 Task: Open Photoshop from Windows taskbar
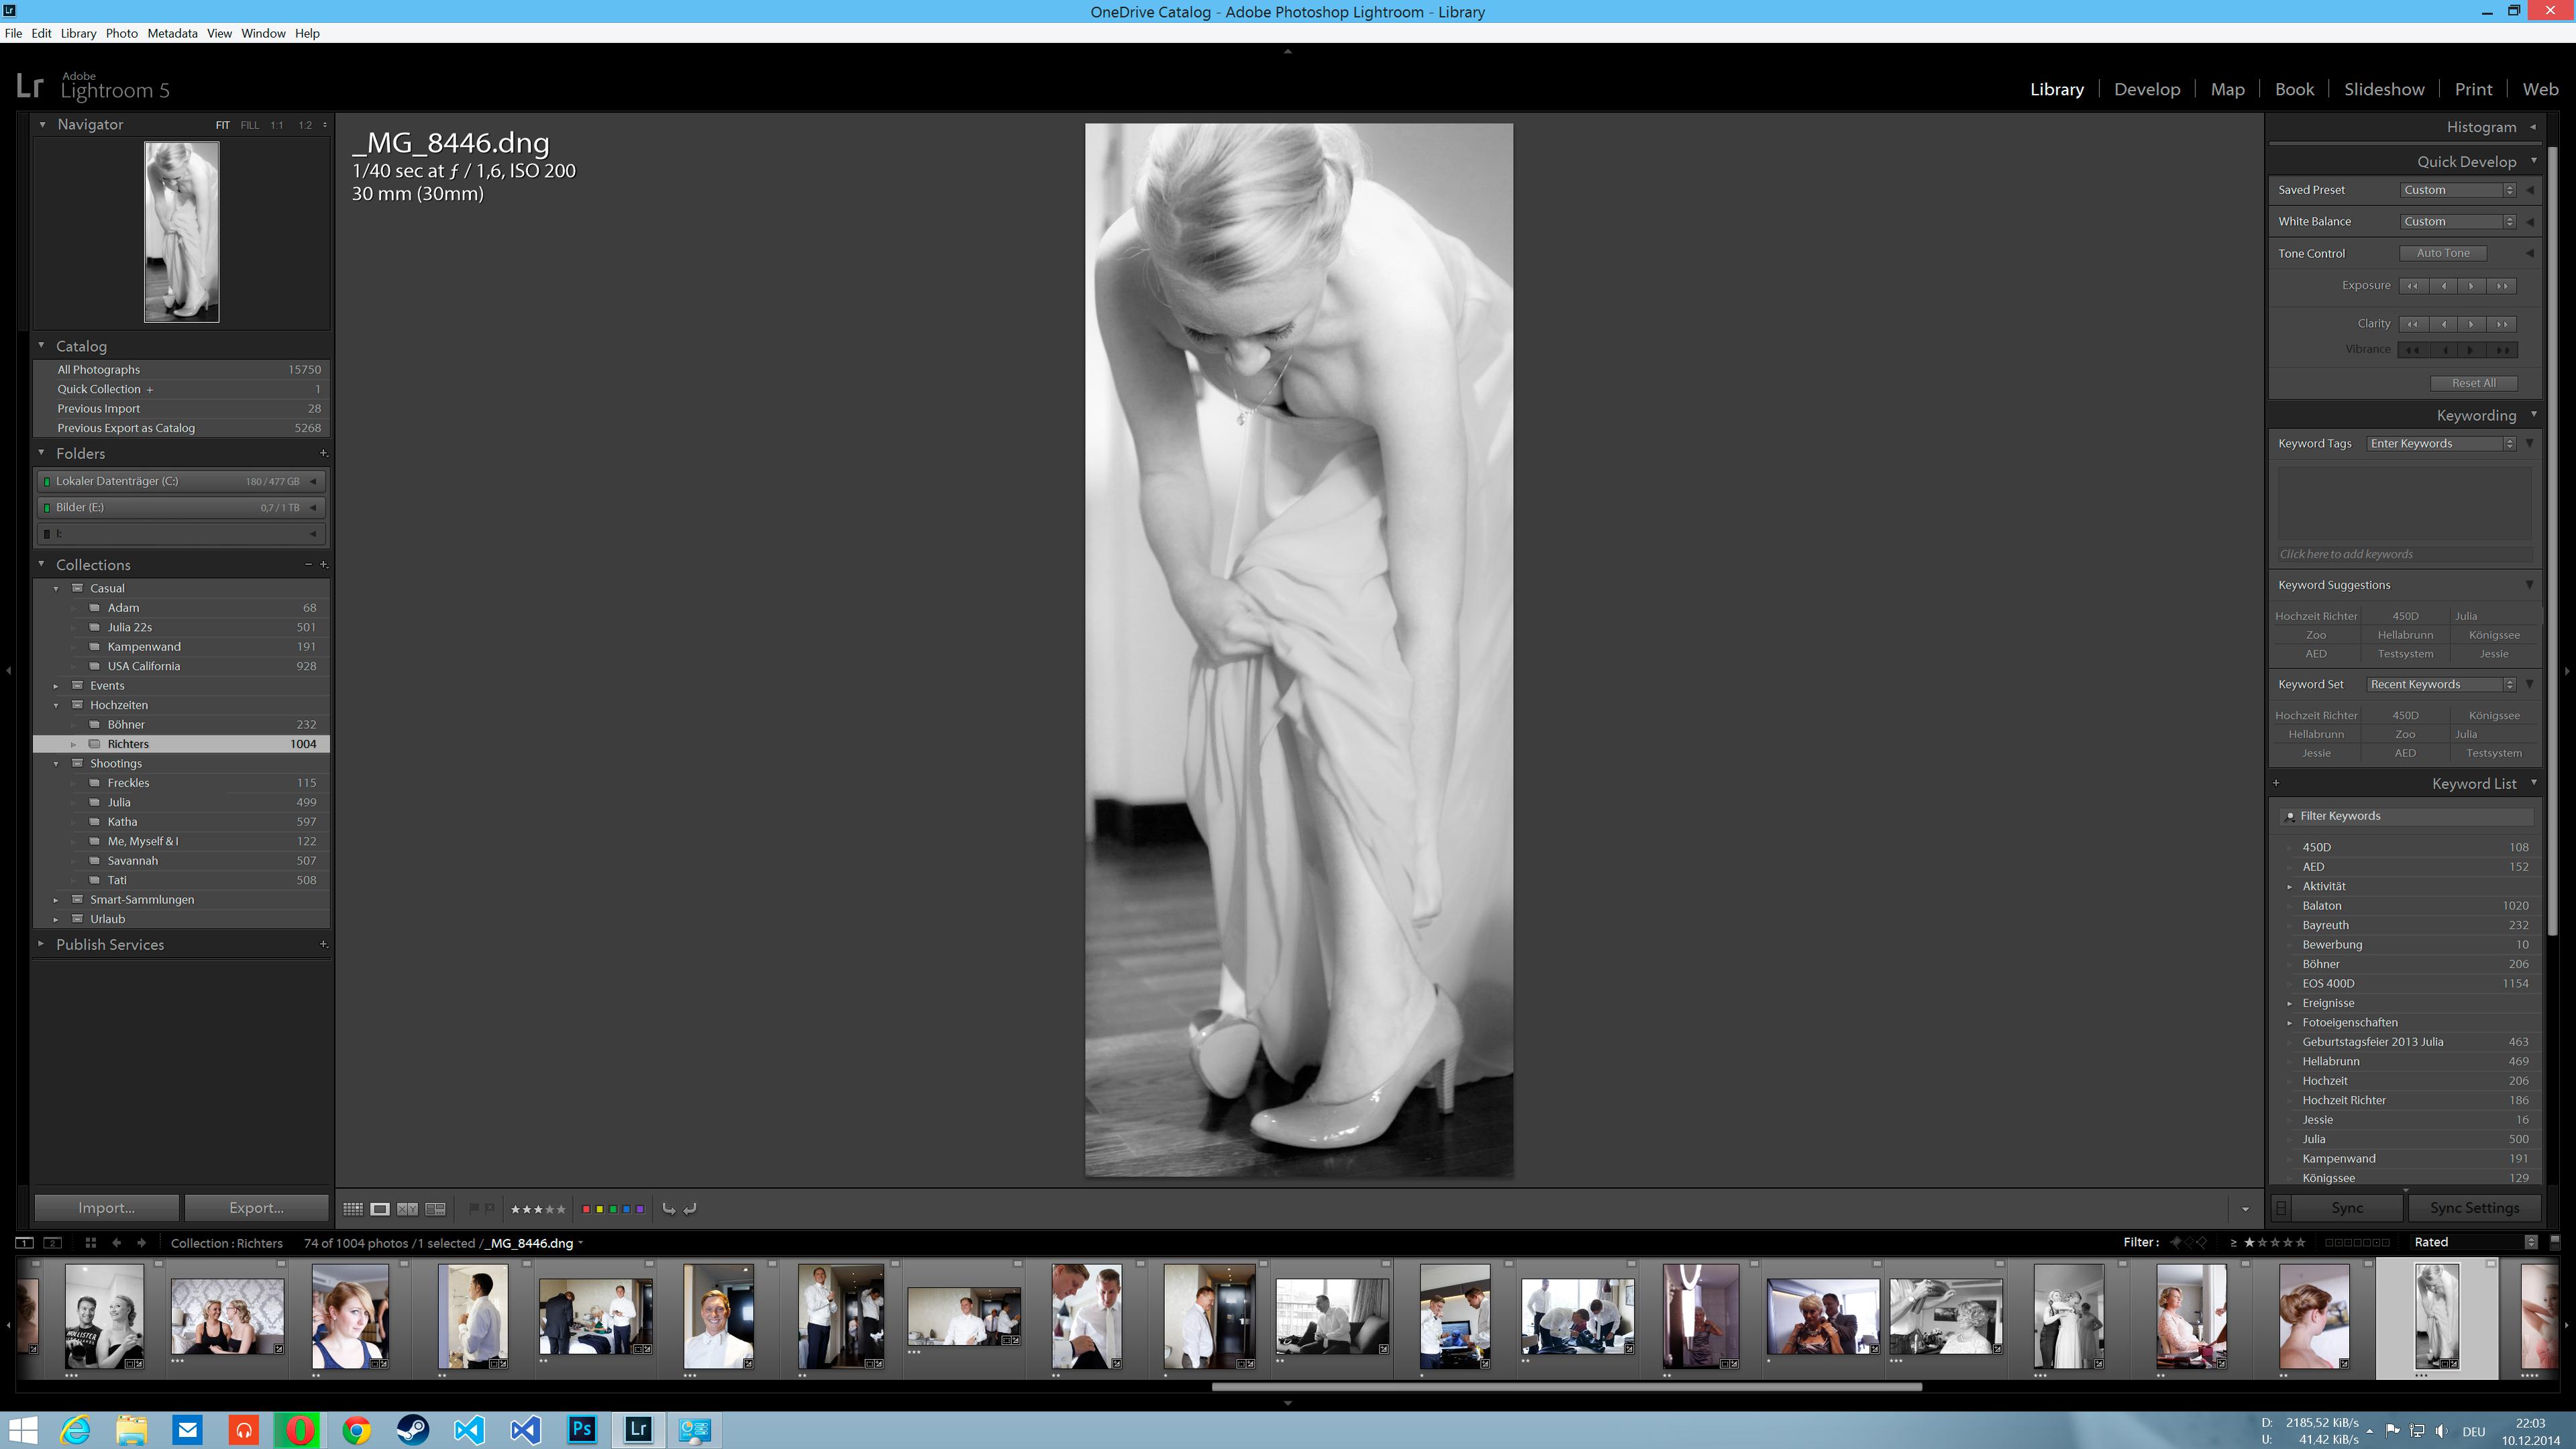point(582,1430)
